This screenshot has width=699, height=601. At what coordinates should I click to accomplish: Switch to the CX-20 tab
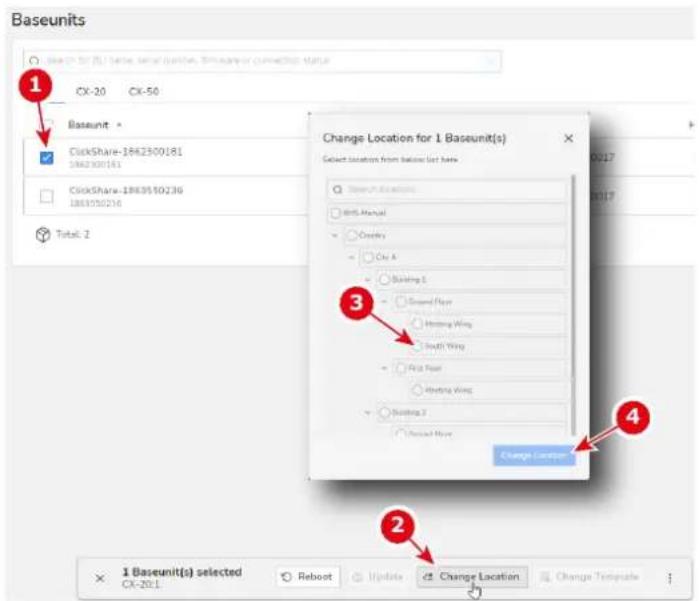click(90, 91)
